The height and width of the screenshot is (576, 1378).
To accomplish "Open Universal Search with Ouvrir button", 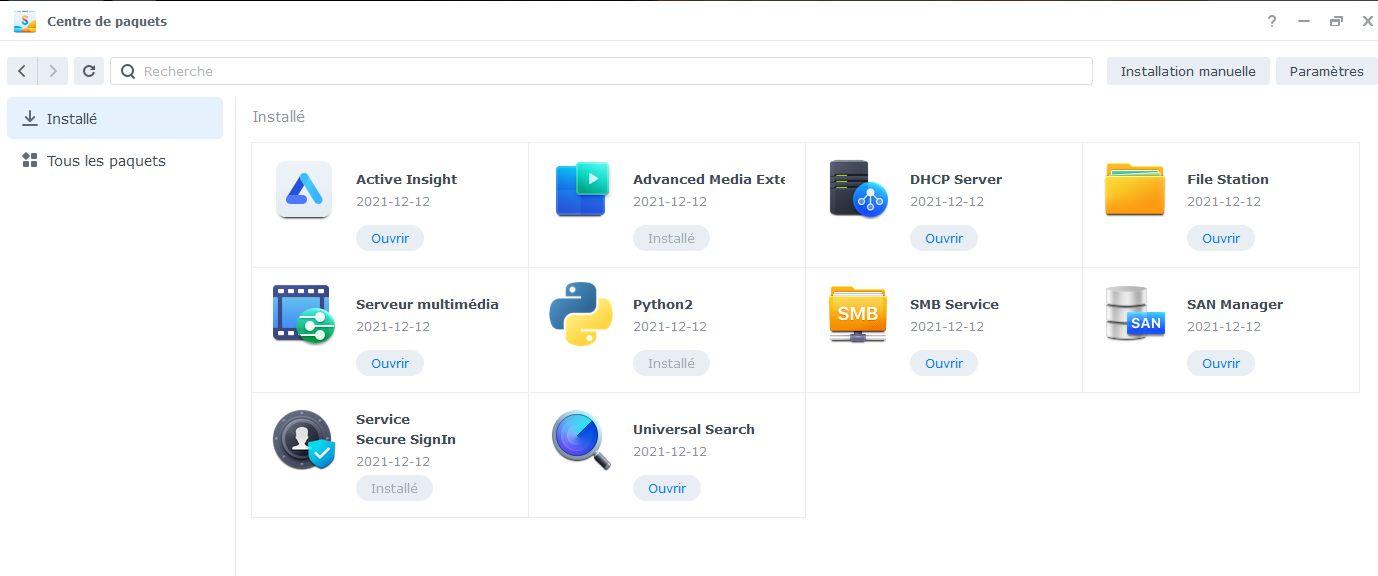I will (667, 488).
